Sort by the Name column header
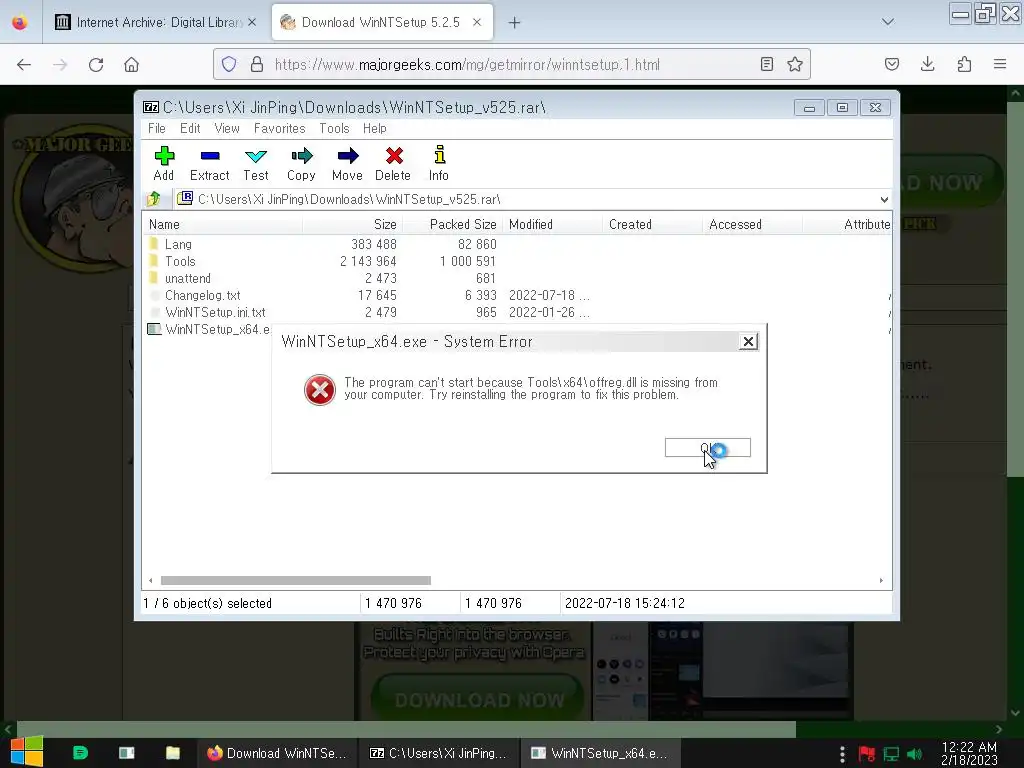 (x=222, y=224)
